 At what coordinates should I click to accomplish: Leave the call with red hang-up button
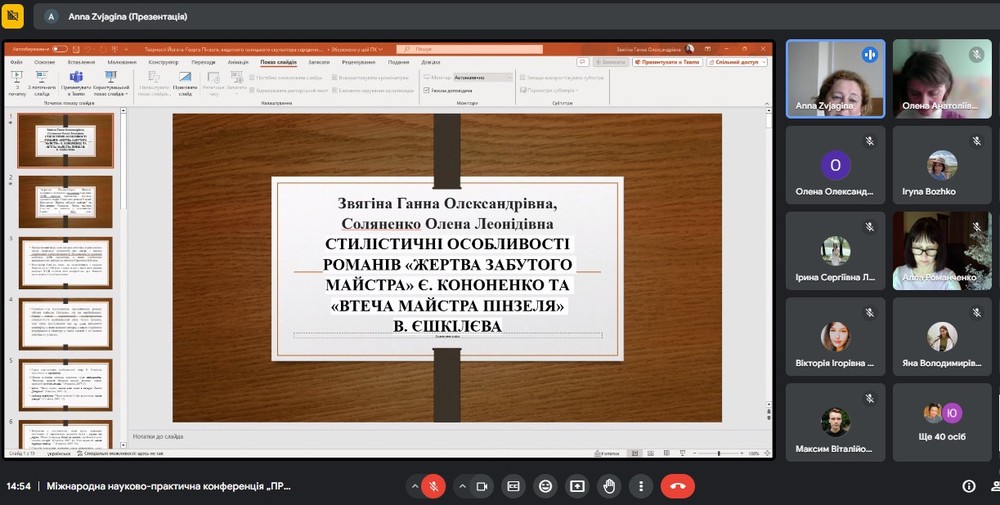[x=678, y=486]
